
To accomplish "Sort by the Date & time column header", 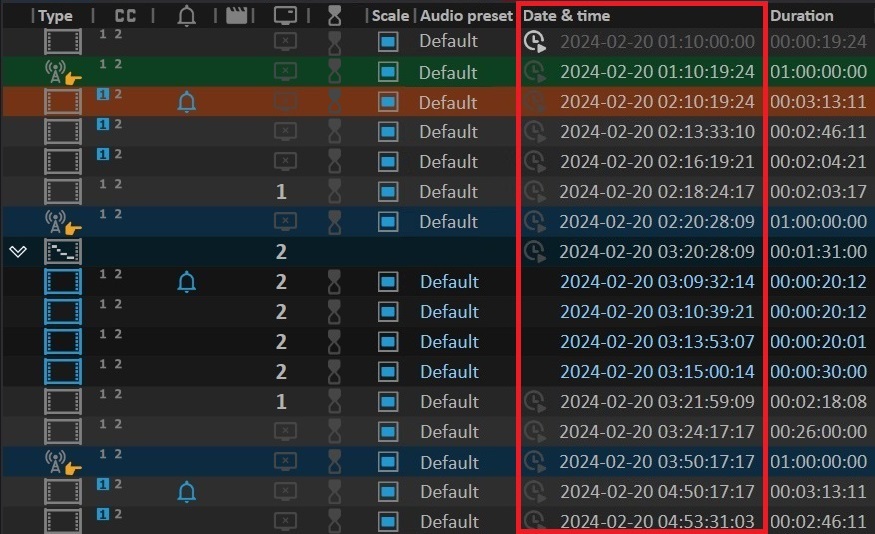I will point(566,16).
